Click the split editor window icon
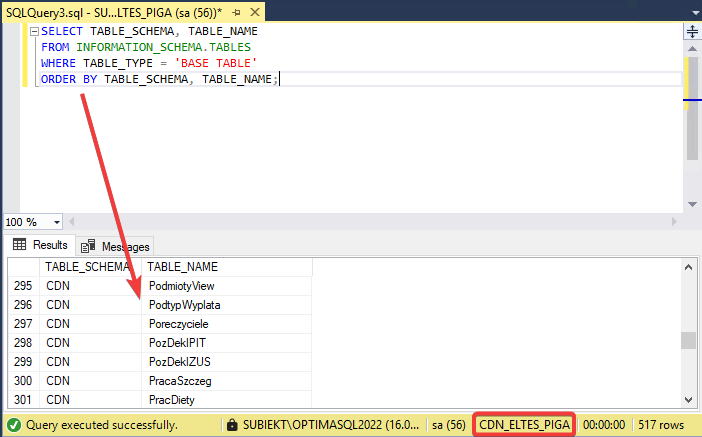702x437 pixels. click(692, 31)
